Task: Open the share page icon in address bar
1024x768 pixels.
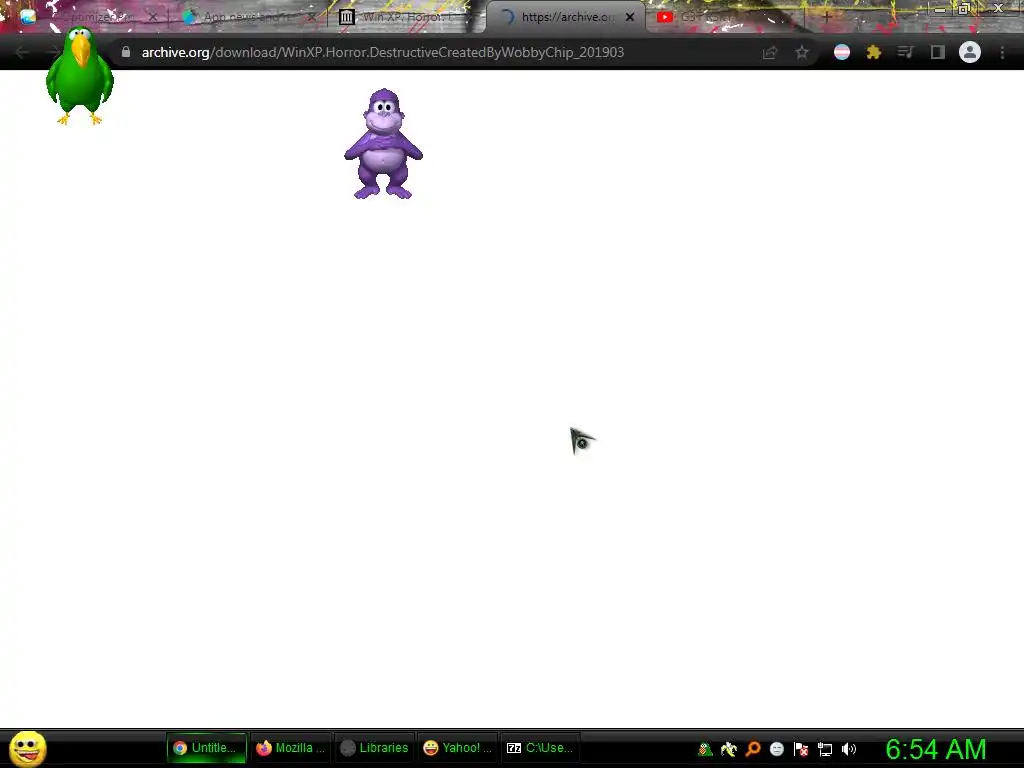Action: coord(770,52)
